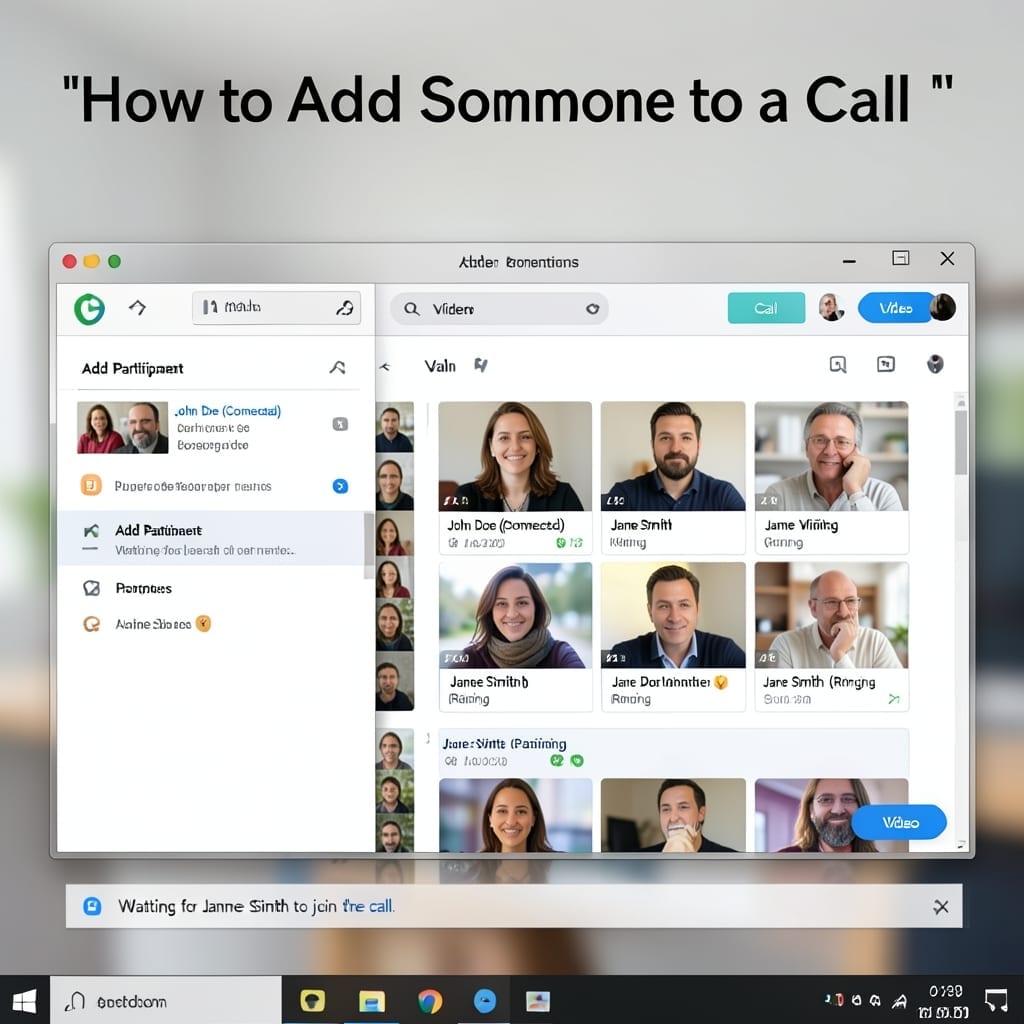Click the search-in-page icon in content toolbar
Screen dimensions: 1024x1024
(838, 364)
